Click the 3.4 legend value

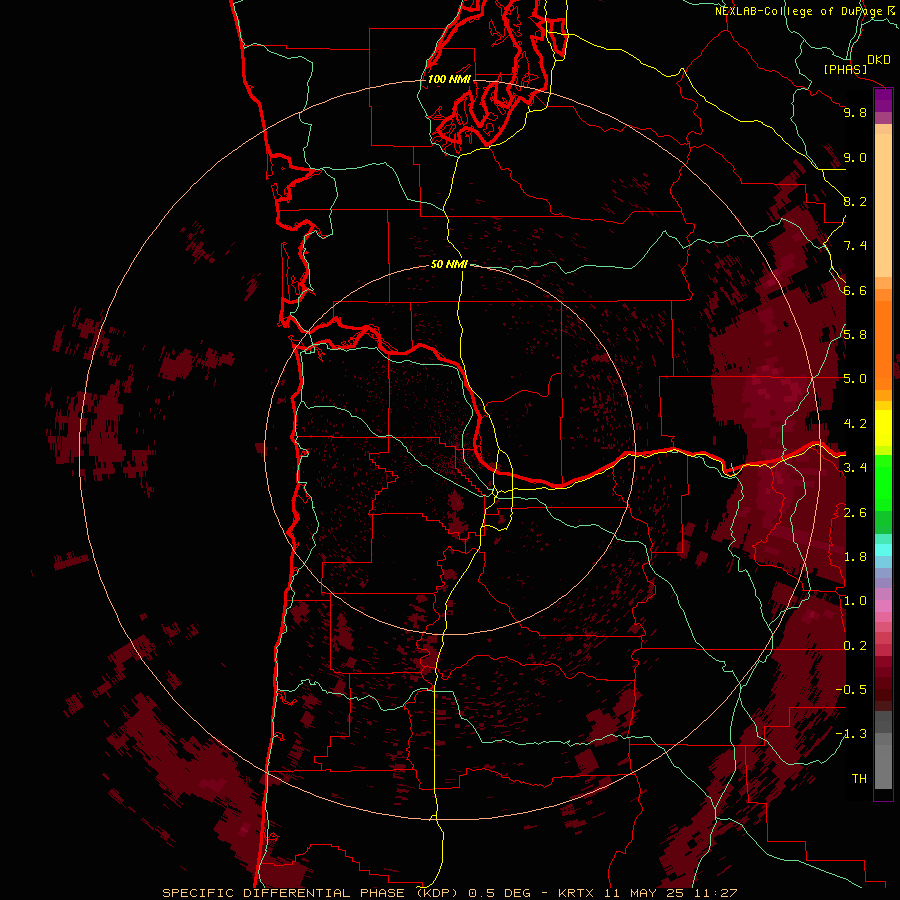[855, 468]
